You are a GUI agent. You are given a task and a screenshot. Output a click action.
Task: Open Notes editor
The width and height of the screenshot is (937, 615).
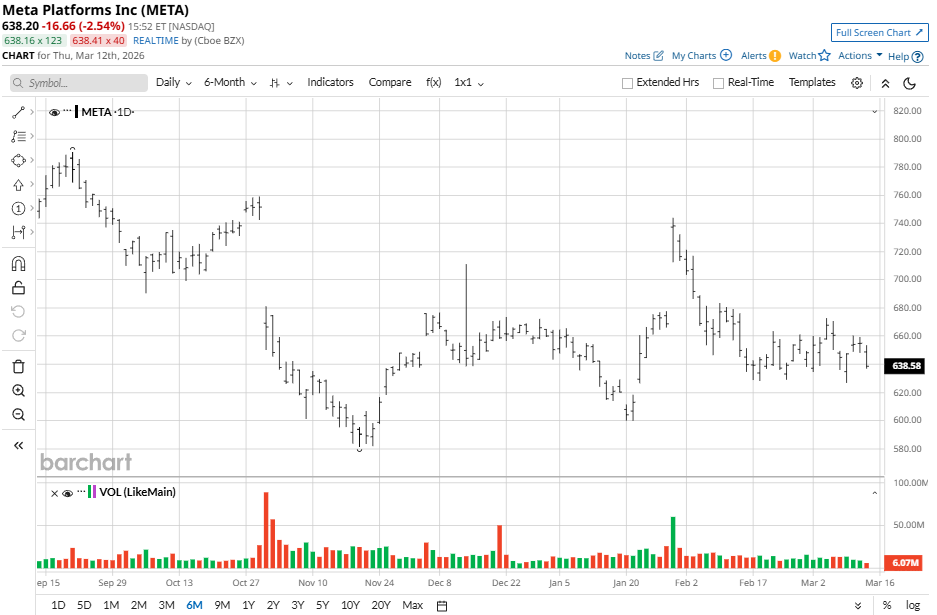pyautogui.click(x=644, y=56)
